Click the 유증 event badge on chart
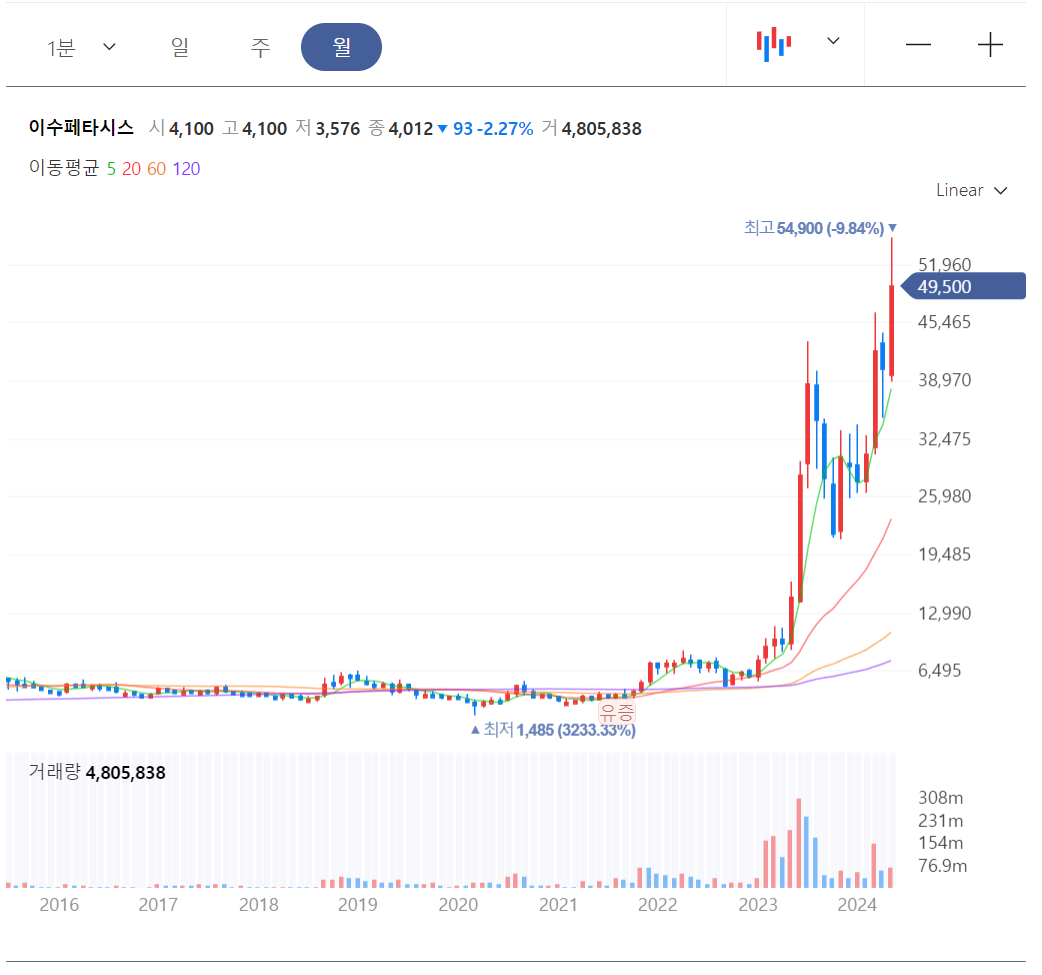Image resolution: width=1042 pixels, height=975 pixels. 617,712
